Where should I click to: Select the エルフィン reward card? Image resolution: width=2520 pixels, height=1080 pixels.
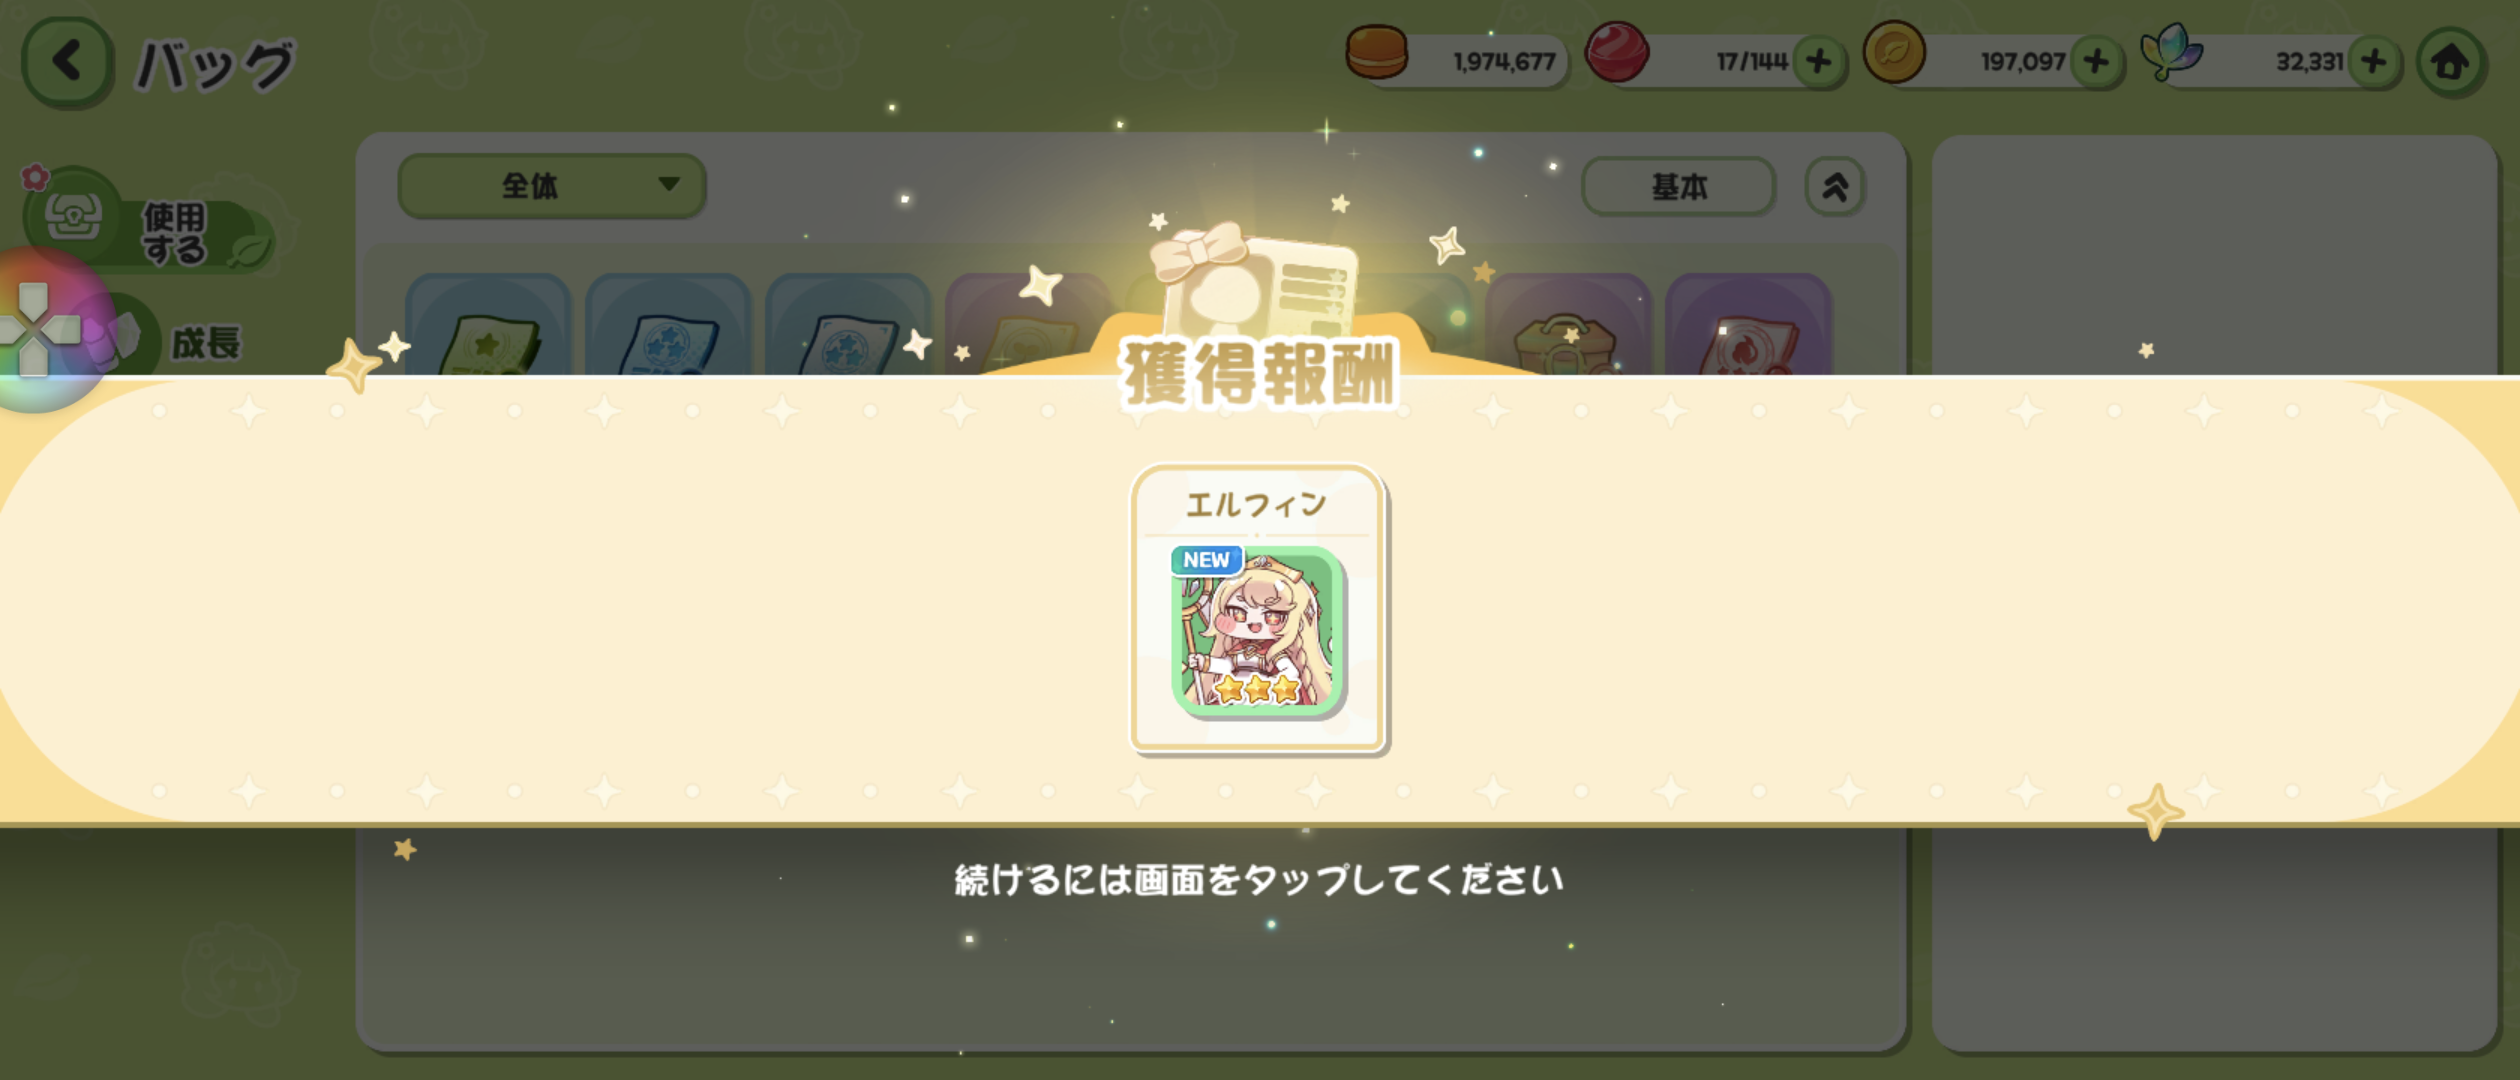[1258, 609]
